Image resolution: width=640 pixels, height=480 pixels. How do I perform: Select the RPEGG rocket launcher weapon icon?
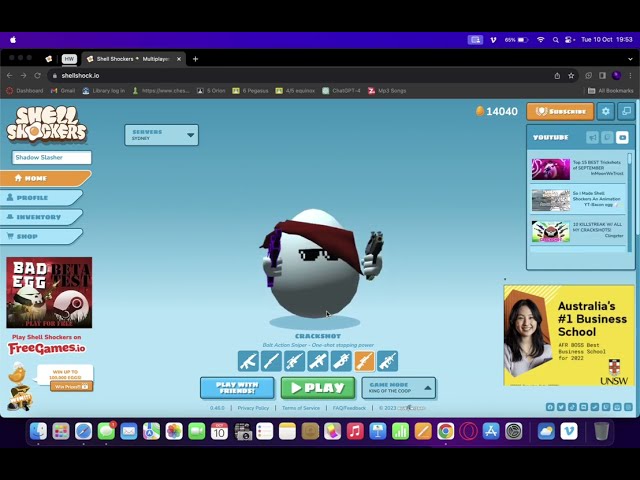tap(318, 361)
